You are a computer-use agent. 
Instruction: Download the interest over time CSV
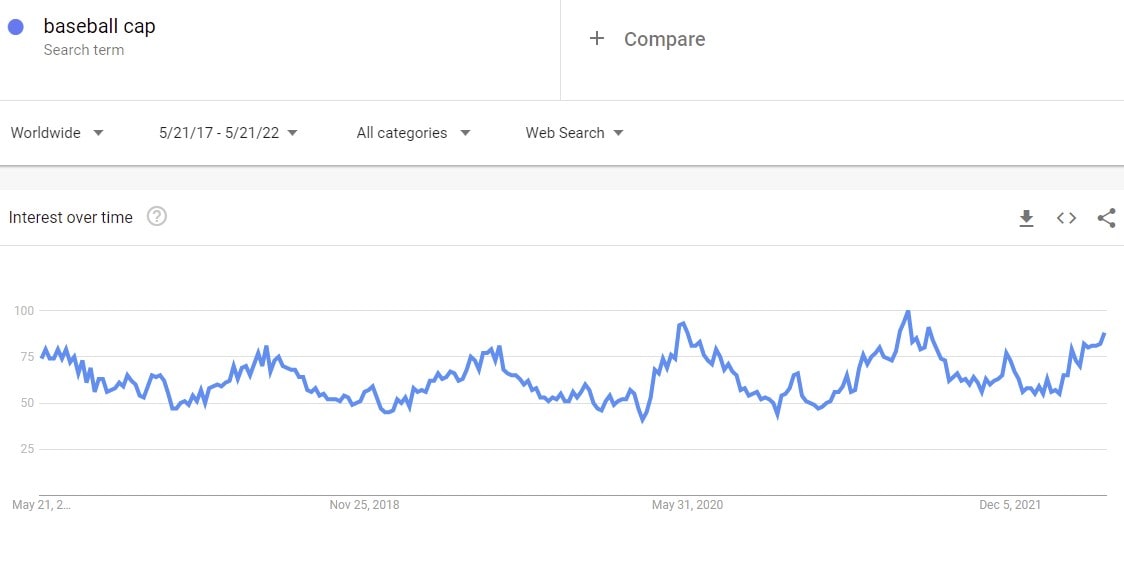[1026, 218]
